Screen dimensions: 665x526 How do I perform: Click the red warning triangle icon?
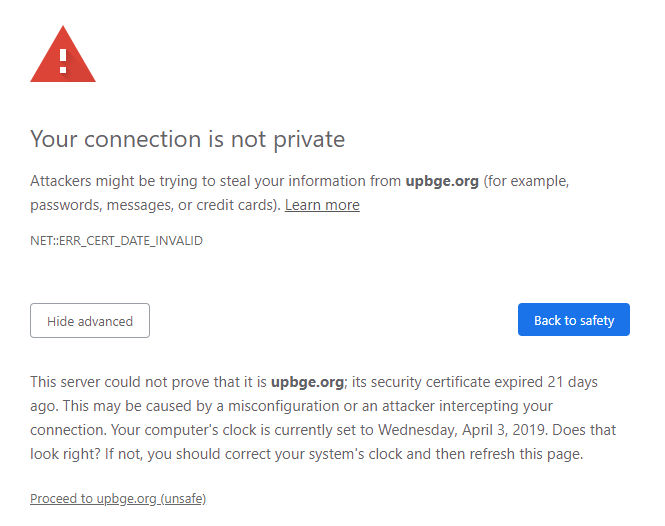(x=63, y=54)
